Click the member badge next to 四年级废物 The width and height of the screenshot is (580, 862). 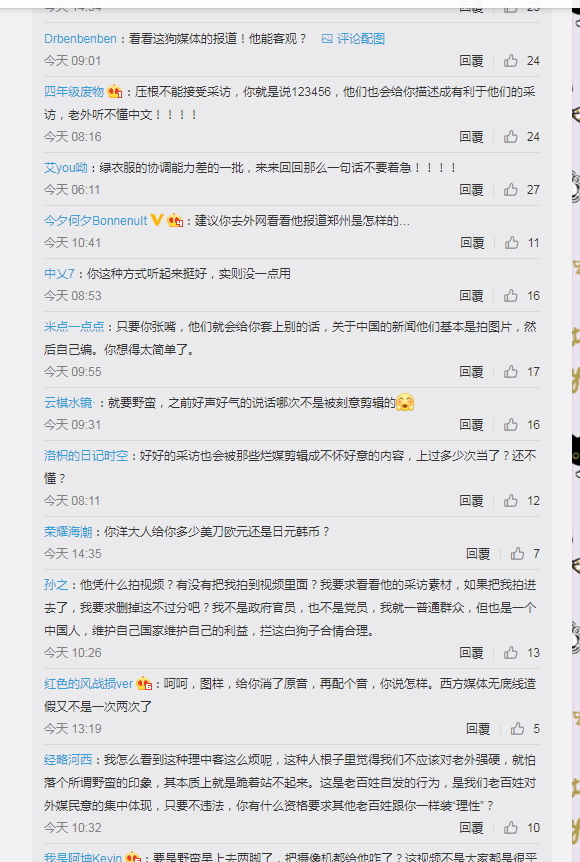coord(114,91)
